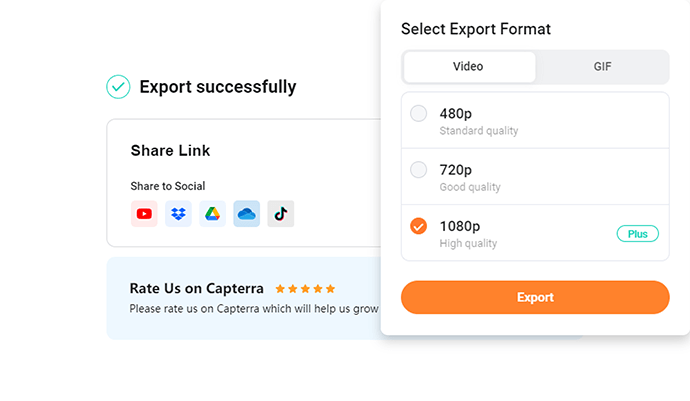
Task: Click the Select Export Format title
Action: (476, 29)
